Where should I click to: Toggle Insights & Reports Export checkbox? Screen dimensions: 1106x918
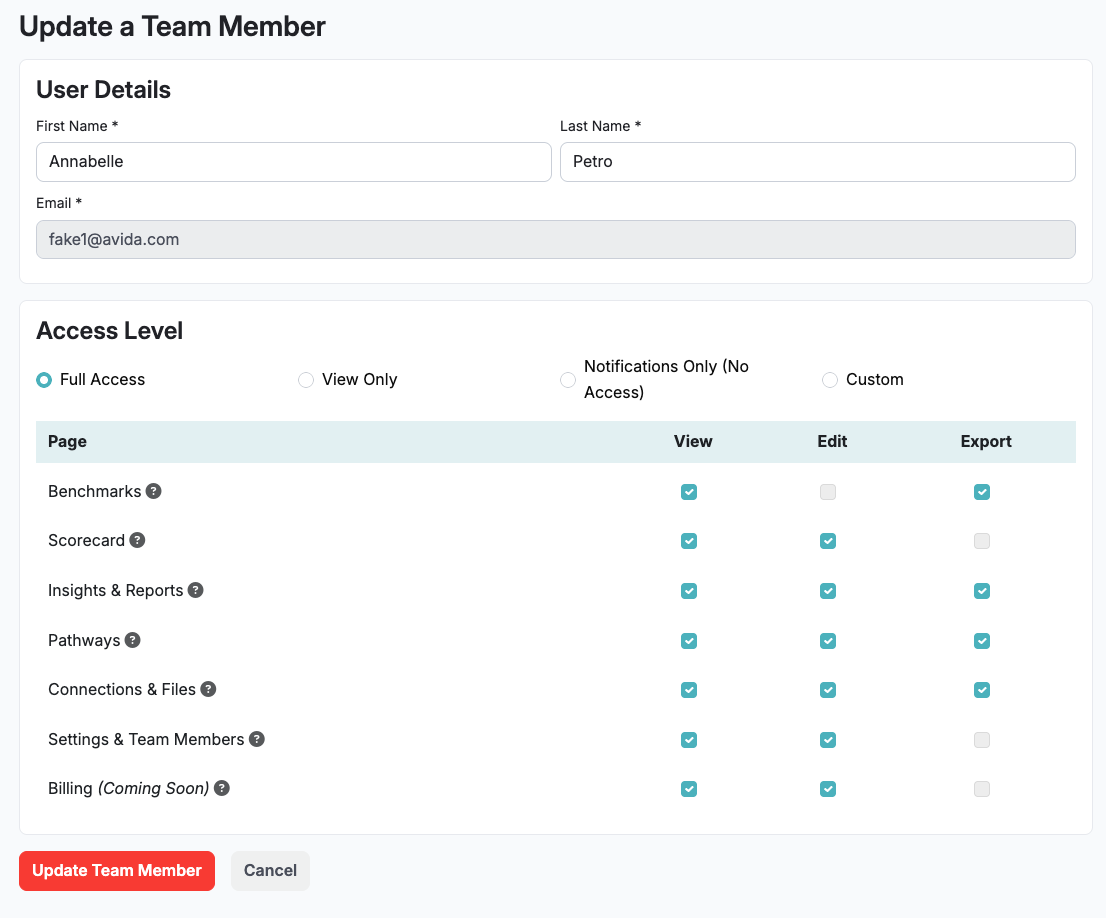tap(982, 591)
